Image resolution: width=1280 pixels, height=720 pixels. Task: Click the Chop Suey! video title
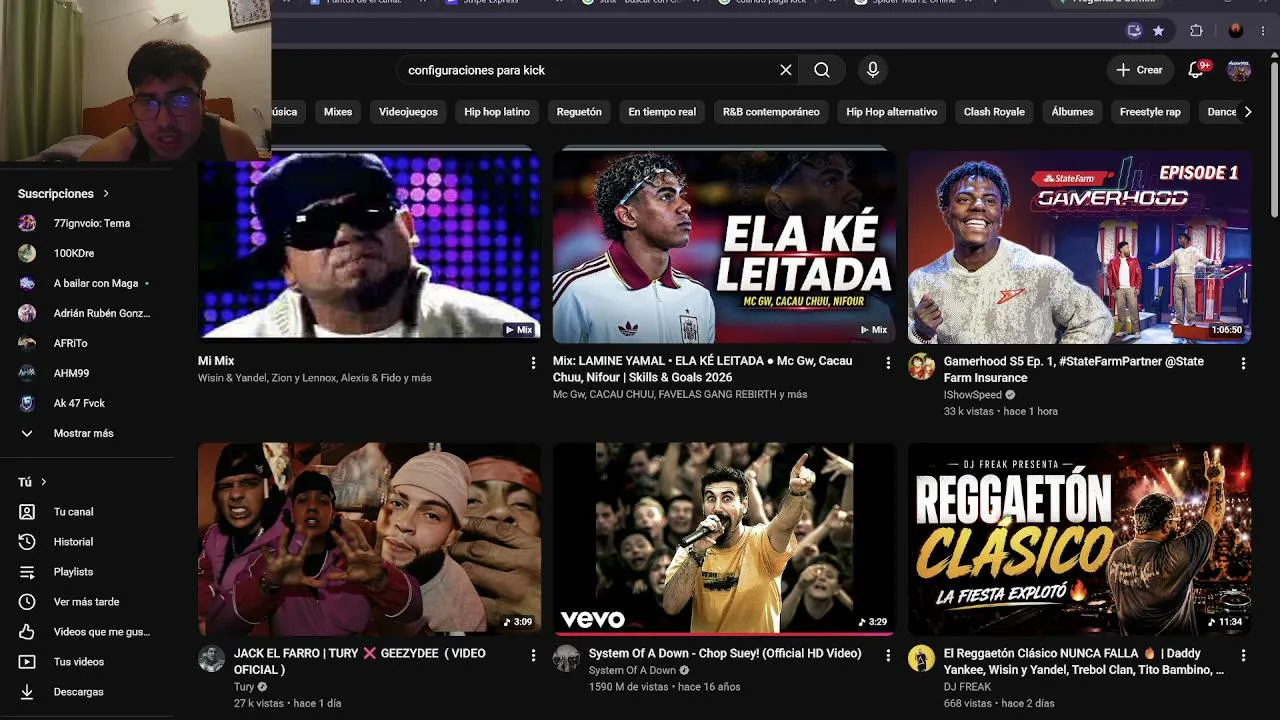tap(725, 653)
